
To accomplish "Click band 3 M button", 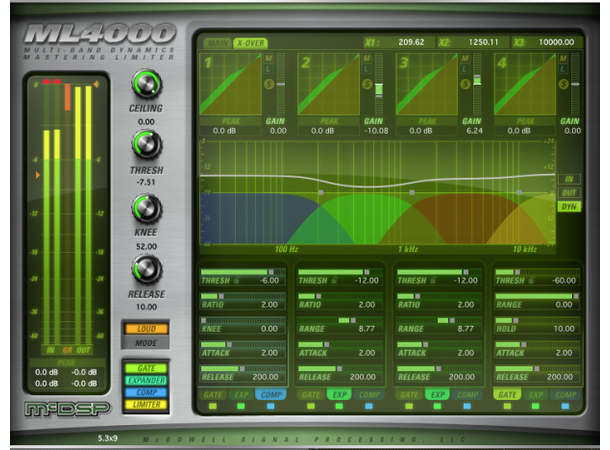I will tap(465, 58).
